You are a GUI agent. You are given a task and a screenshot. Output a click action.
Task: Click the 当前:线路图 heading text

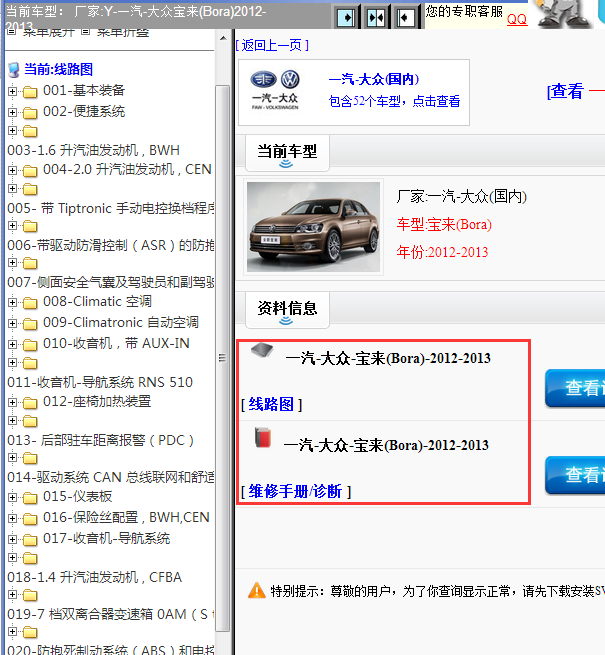58,69
